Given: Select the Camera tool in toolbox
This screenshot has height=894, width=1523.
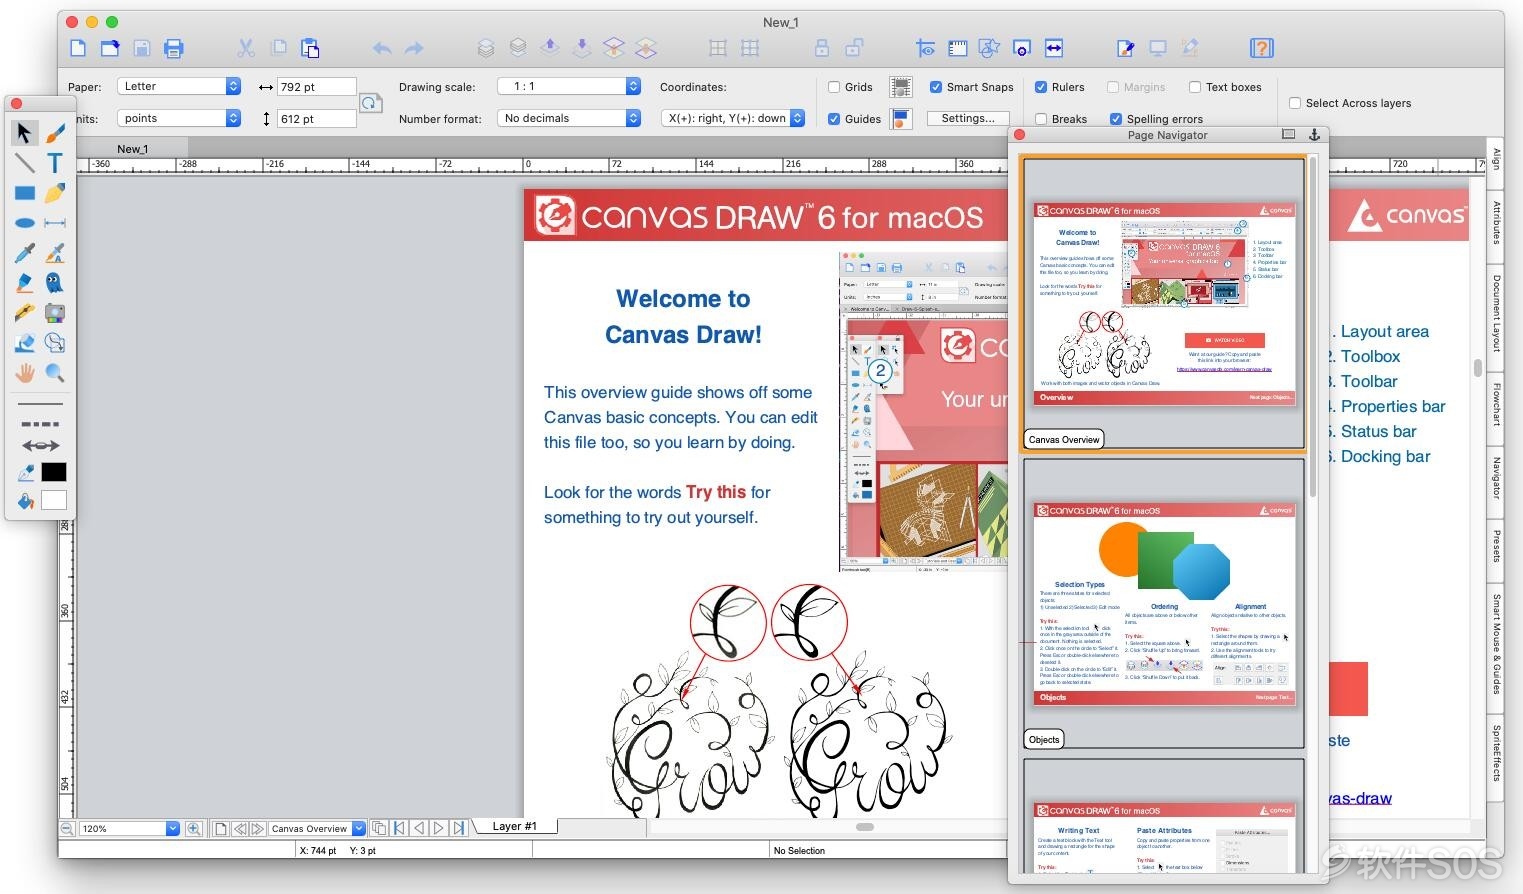Looking at the screenshot, I should (x=55, y=313).
